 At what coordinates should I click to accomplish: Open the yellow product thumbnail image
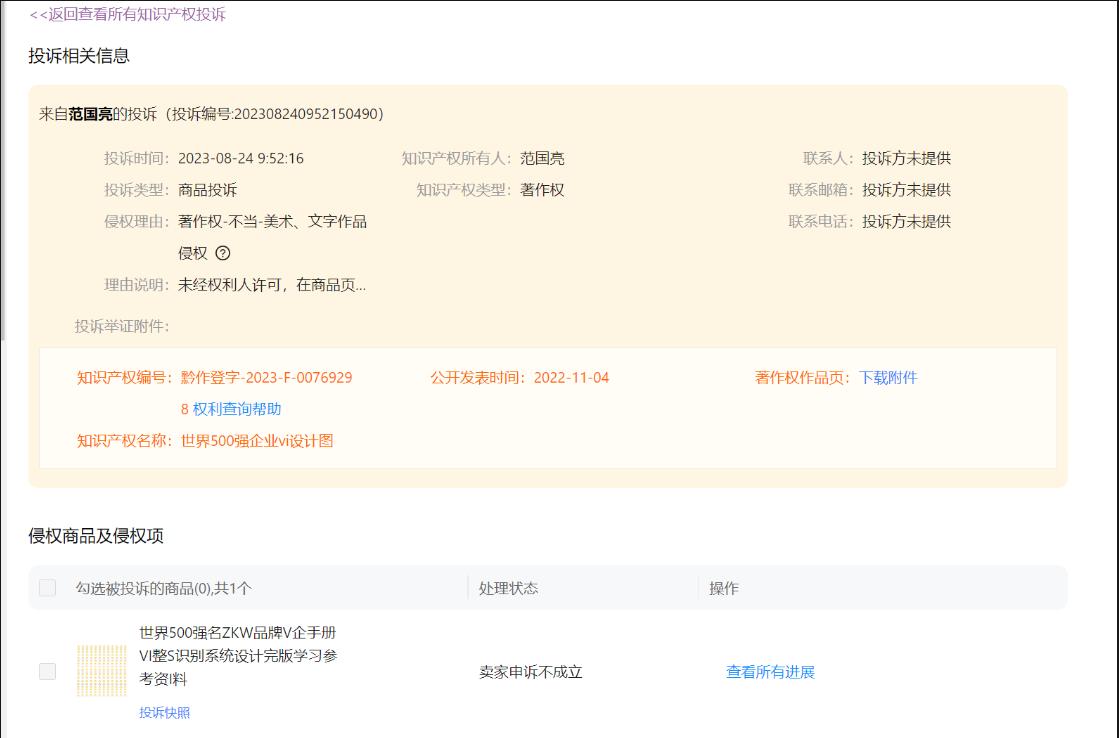coord(102,671)
